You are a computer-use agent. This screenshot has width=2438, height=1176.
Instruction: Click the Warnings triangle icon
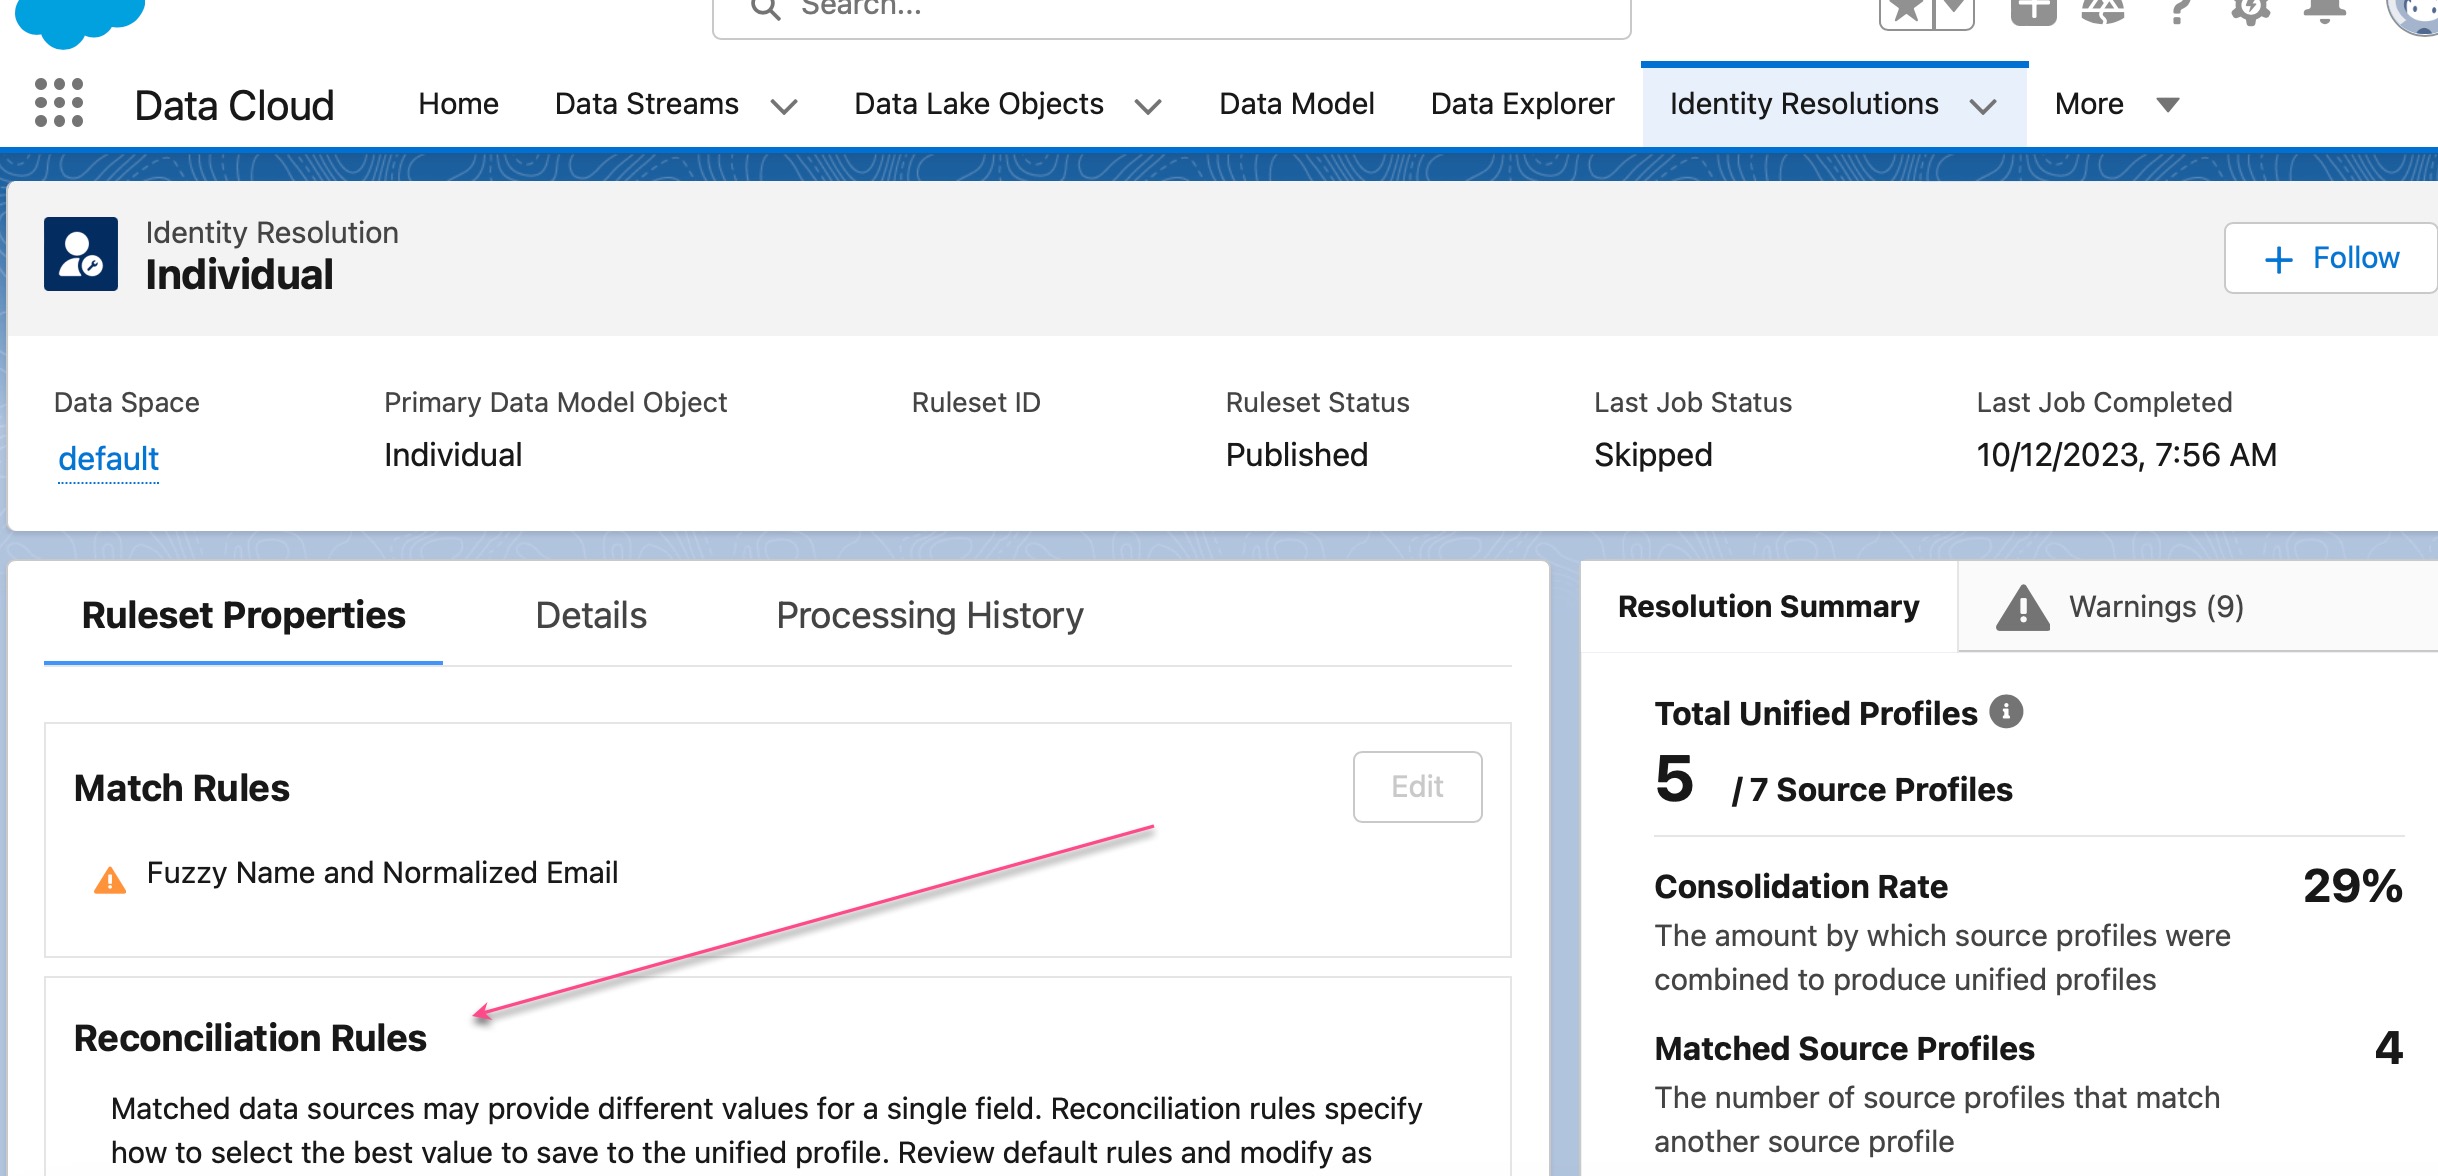click(x=2022, y=608)
